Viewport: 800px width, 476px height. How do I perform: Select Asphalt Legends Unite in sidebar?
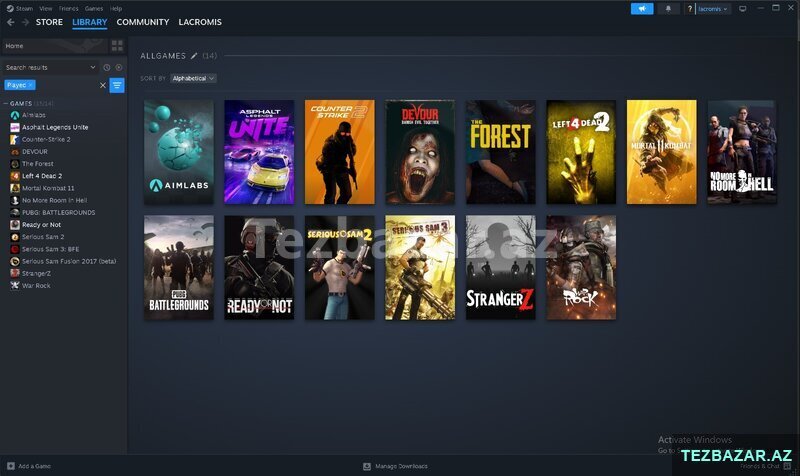coord(55,128)
